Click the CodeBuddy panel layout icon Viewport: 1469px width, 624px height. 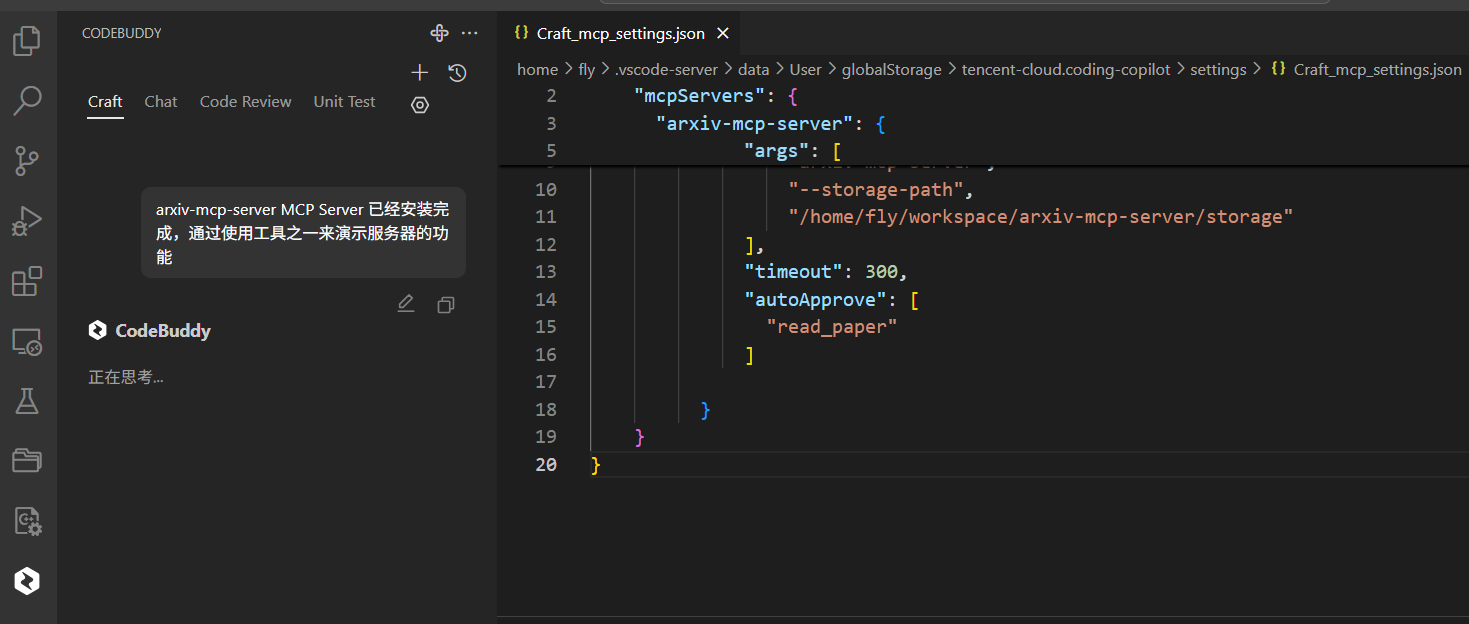coord(439,33)
